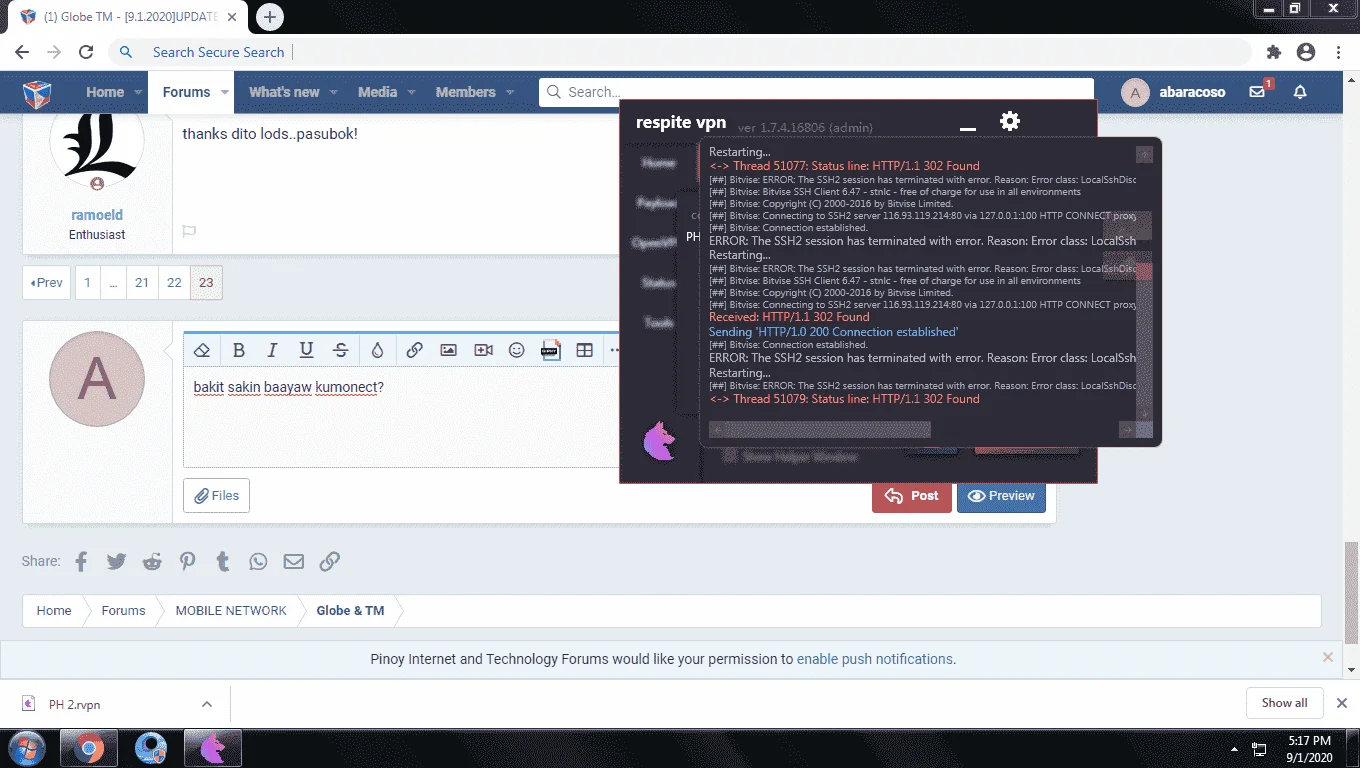Report ramoeld's post using flag icon

[x=189, y=231]
